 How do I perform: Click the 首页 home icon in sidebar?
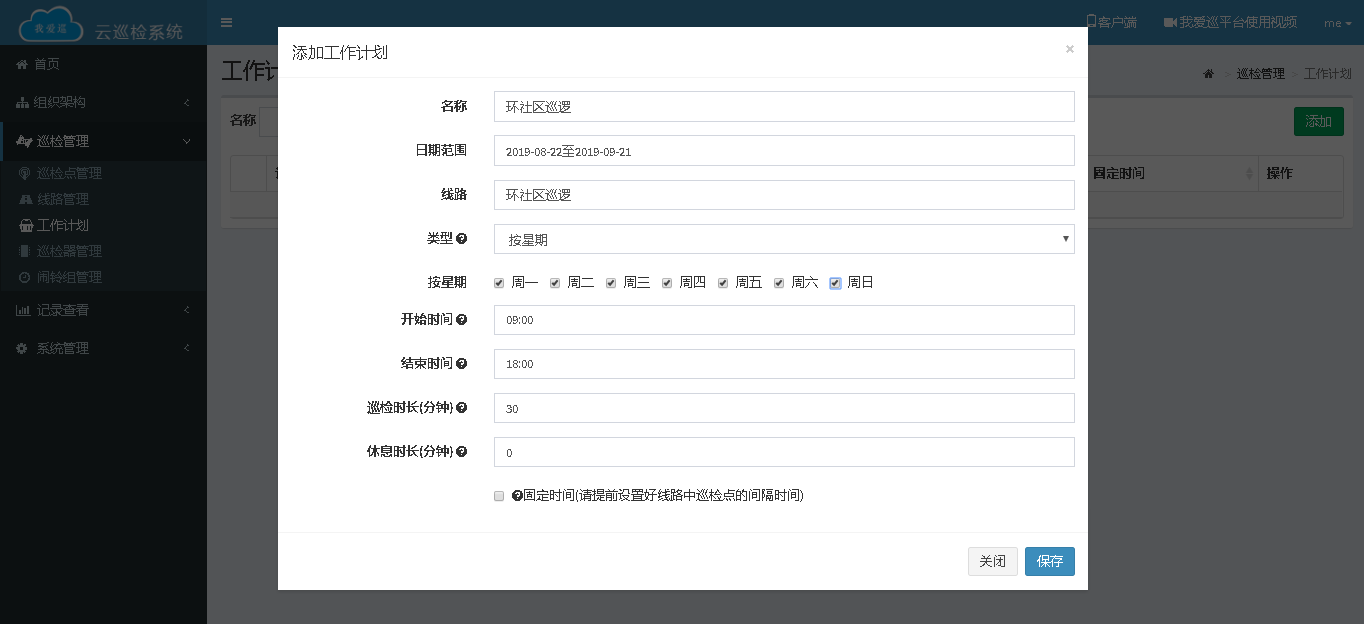(26, 63)
